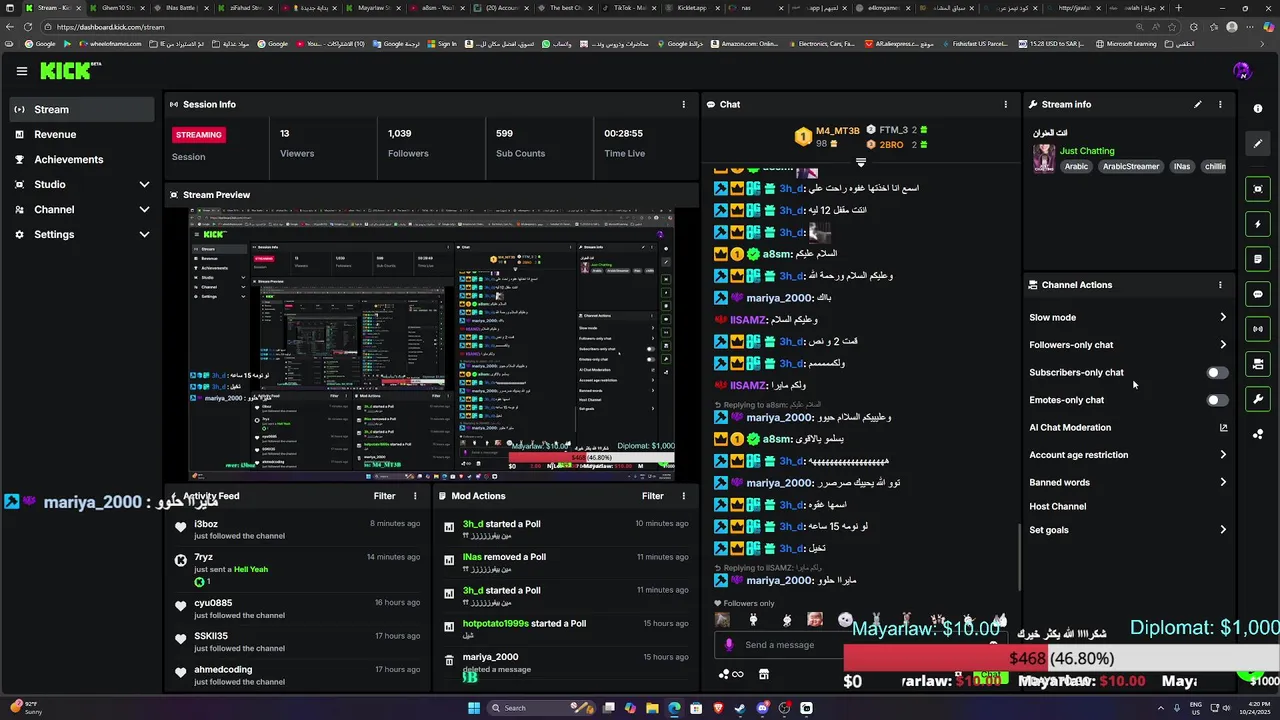The height and width of the screenshot is (720, 1280).
Task: Switch to the TikTok browser tab
Action: click(x=628, y=8)
